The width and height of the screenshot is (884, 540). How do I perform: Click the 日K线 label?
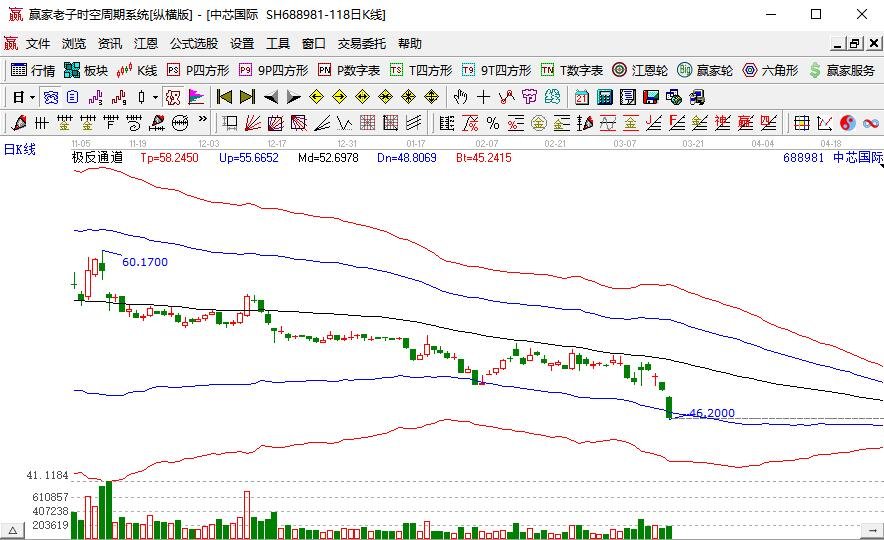click(20, 149)
